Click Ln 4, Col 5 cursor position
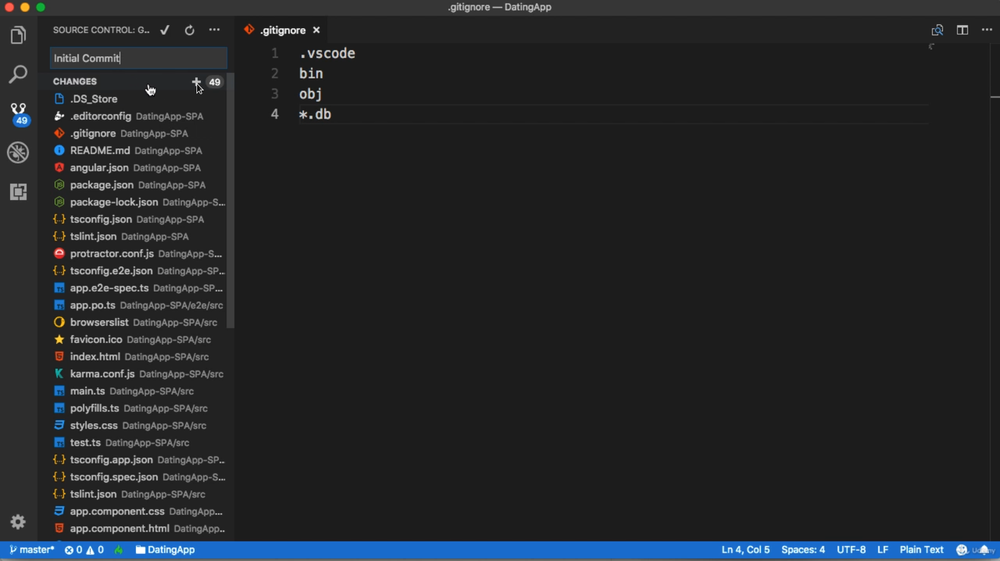This screenshot has width=1000, height=561. coord(746,550)
